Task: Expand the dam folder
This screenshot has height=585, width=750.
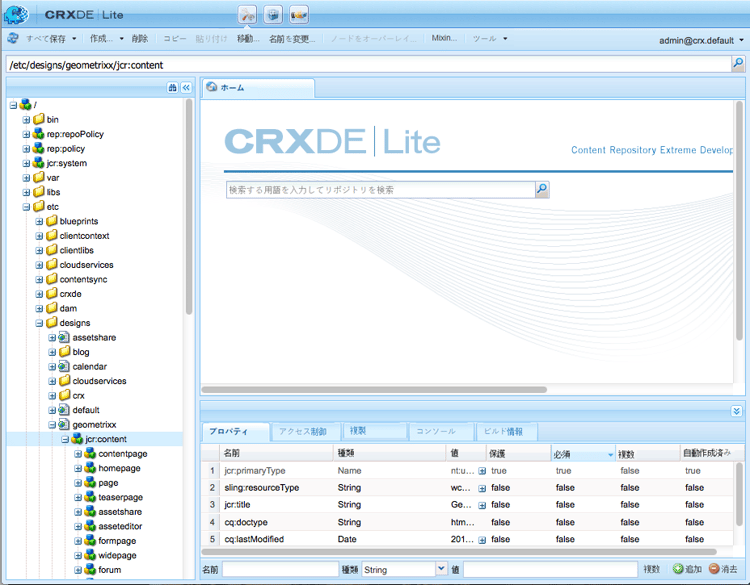Action: click(x=39, y=309)
